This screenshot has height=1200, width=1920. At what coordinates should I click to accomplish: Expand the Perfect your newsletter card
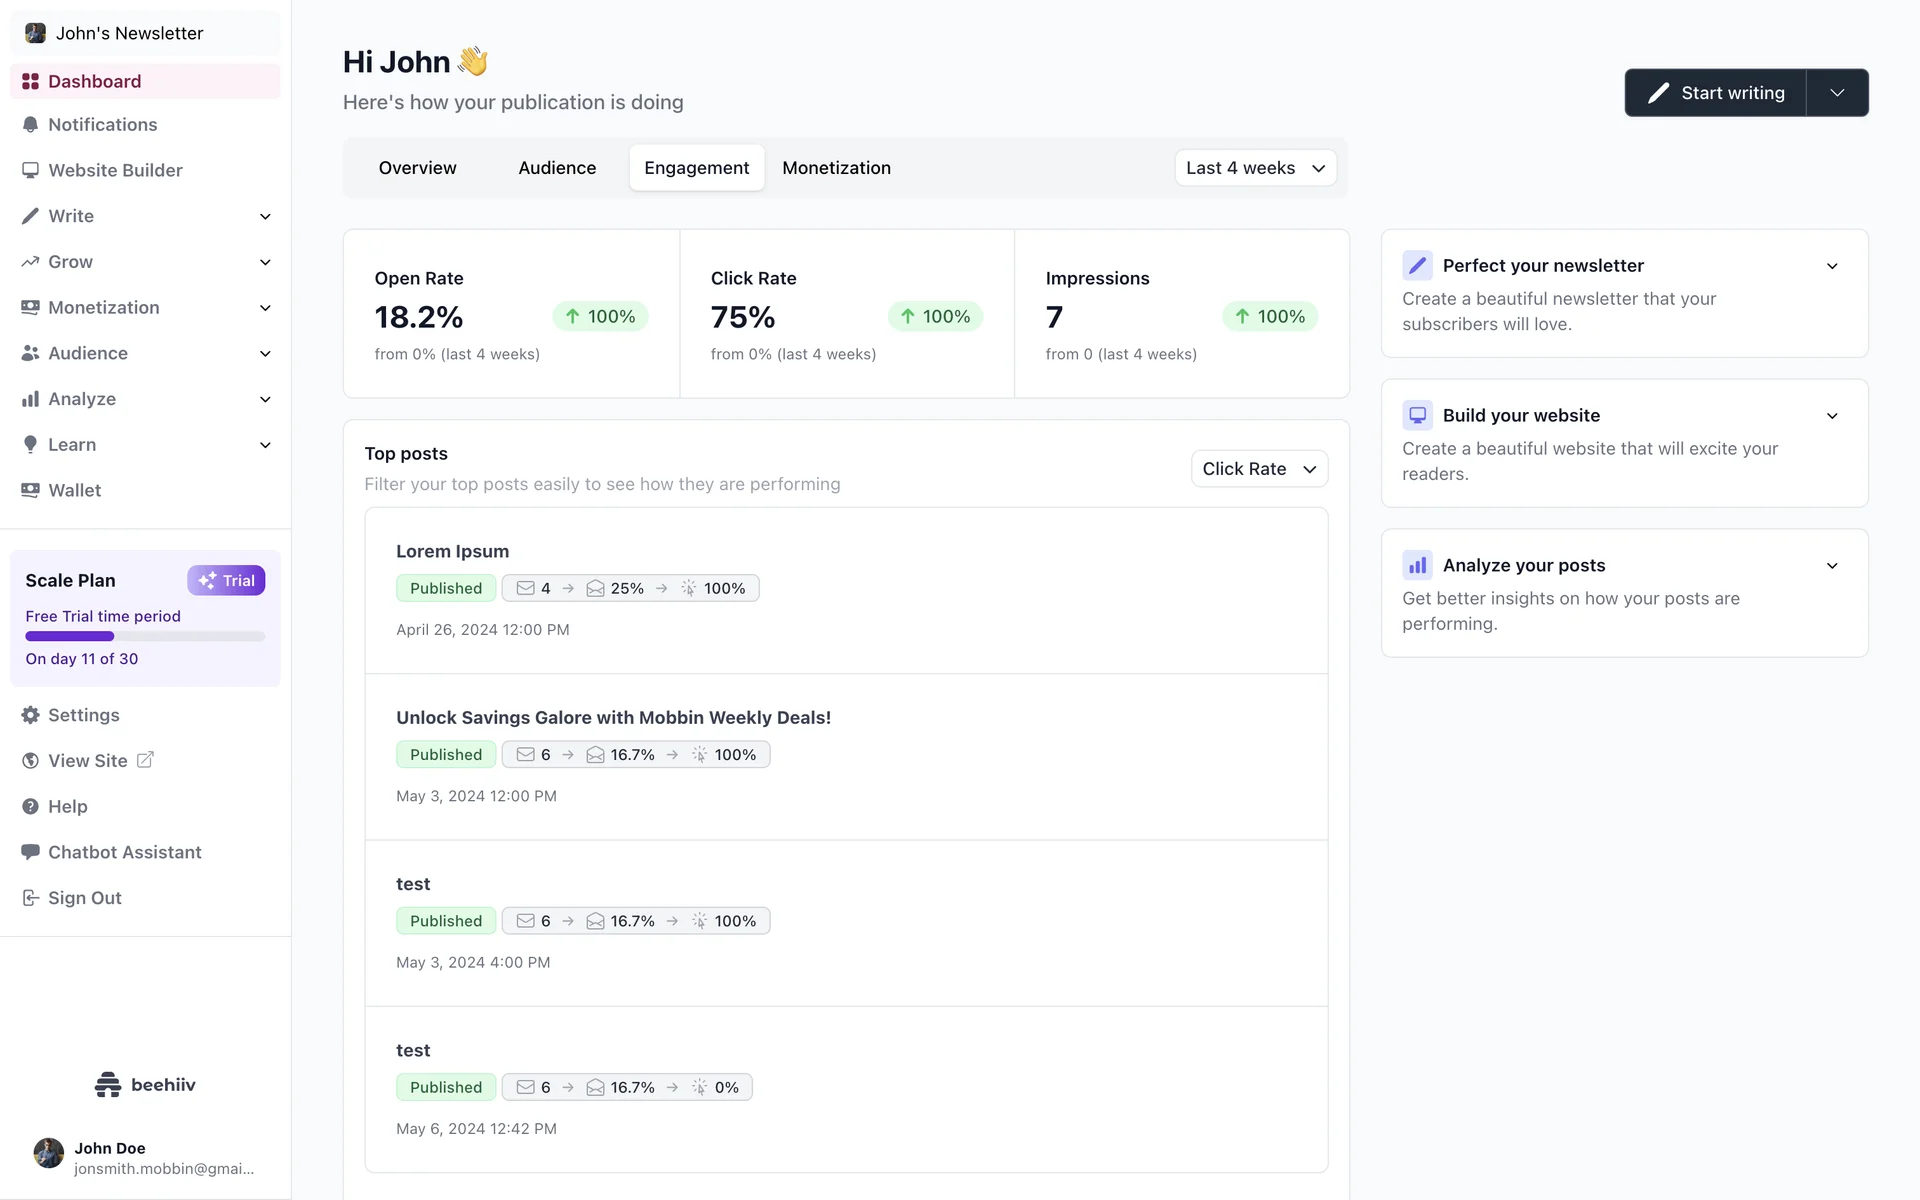pos(1832,266)
